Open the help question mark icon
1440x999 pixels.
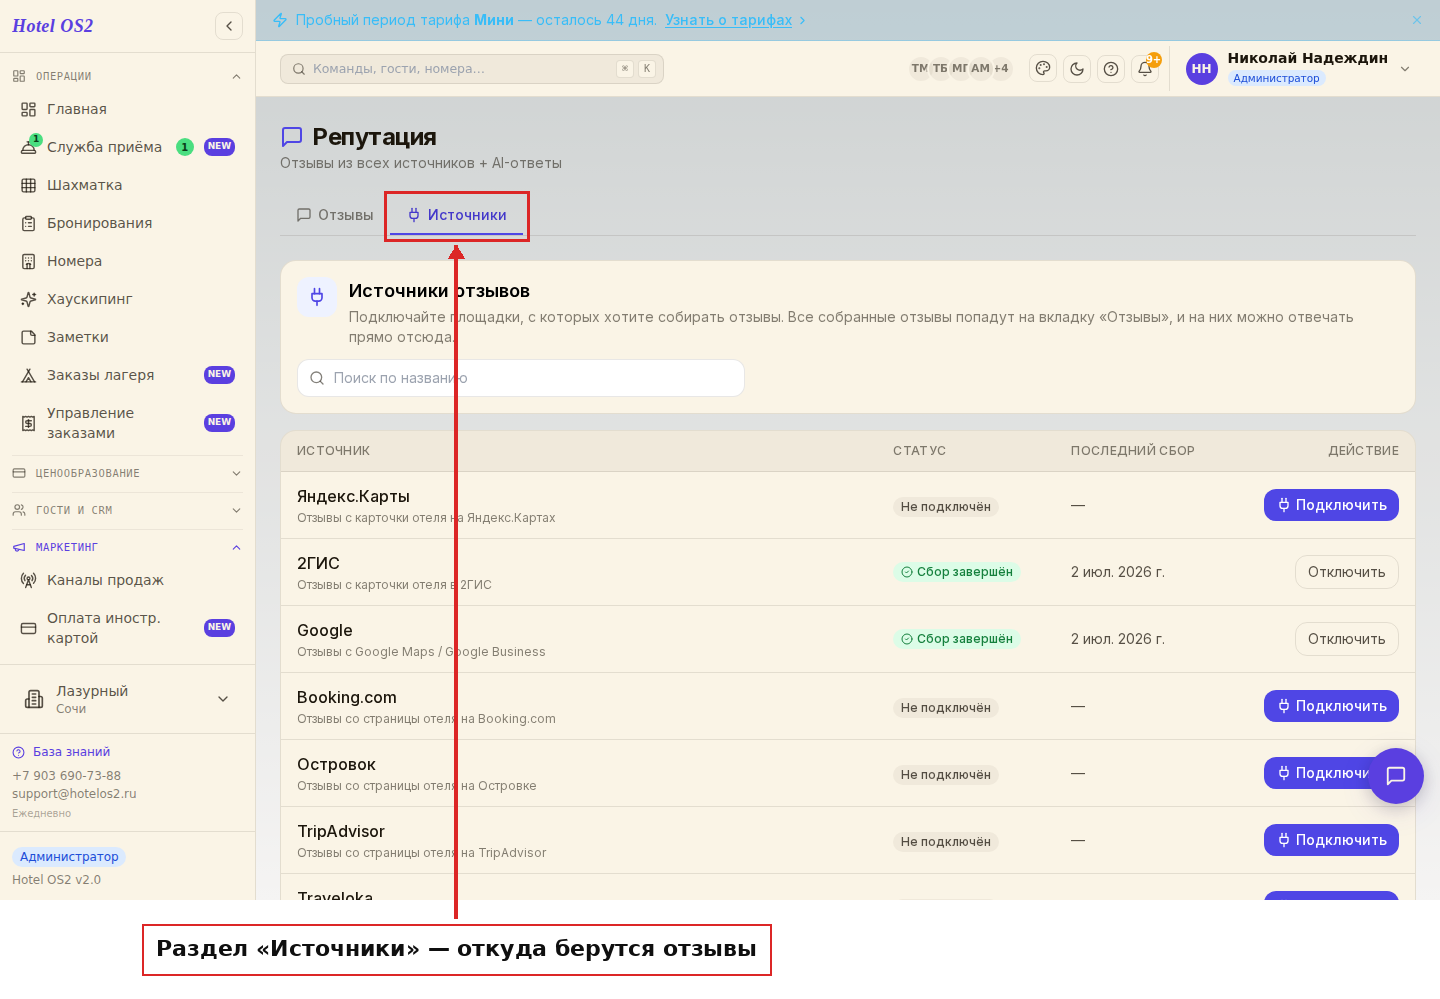(x=1111, y=69)
